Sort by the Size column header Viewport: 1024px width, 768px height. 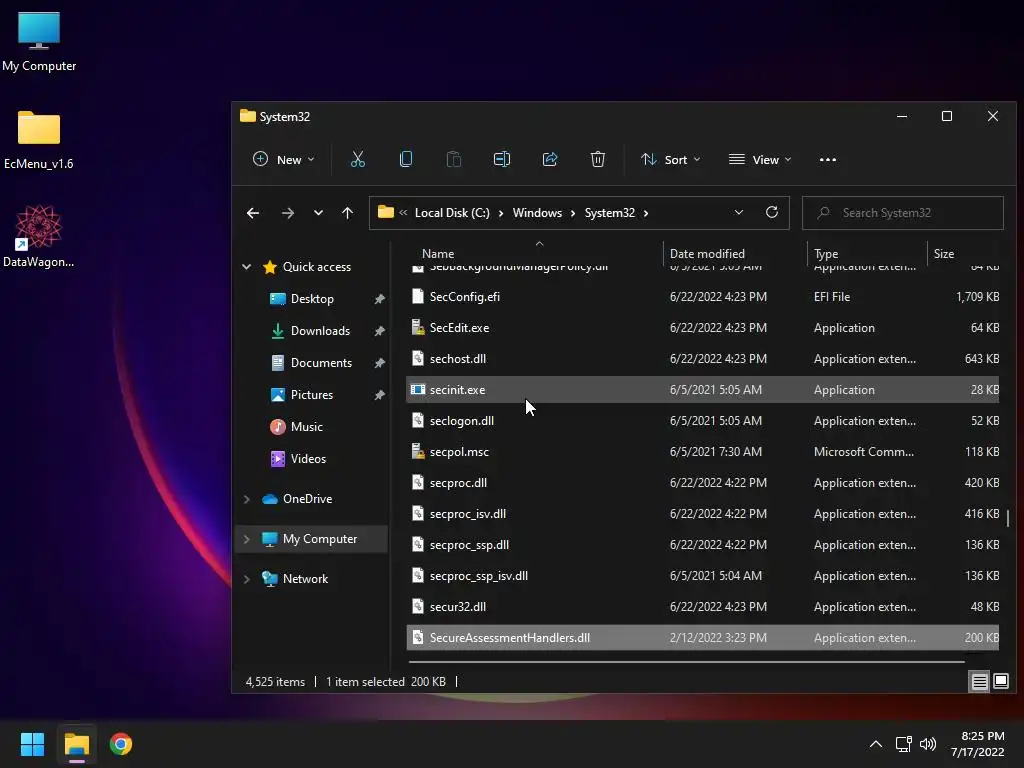pos(944,253)
